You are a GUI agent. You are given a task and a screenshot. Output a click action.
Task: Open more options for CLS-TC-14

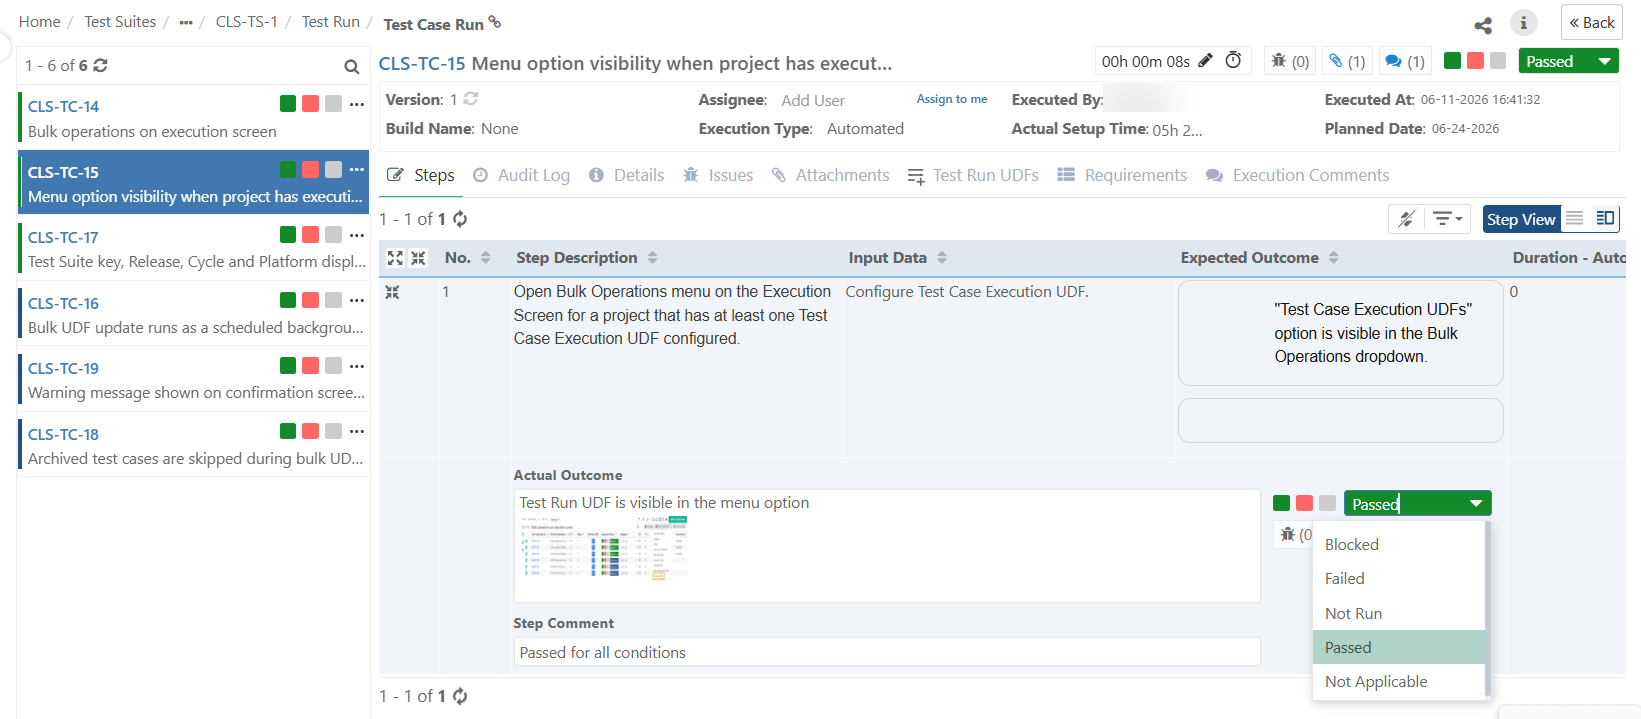coord(357,104)
